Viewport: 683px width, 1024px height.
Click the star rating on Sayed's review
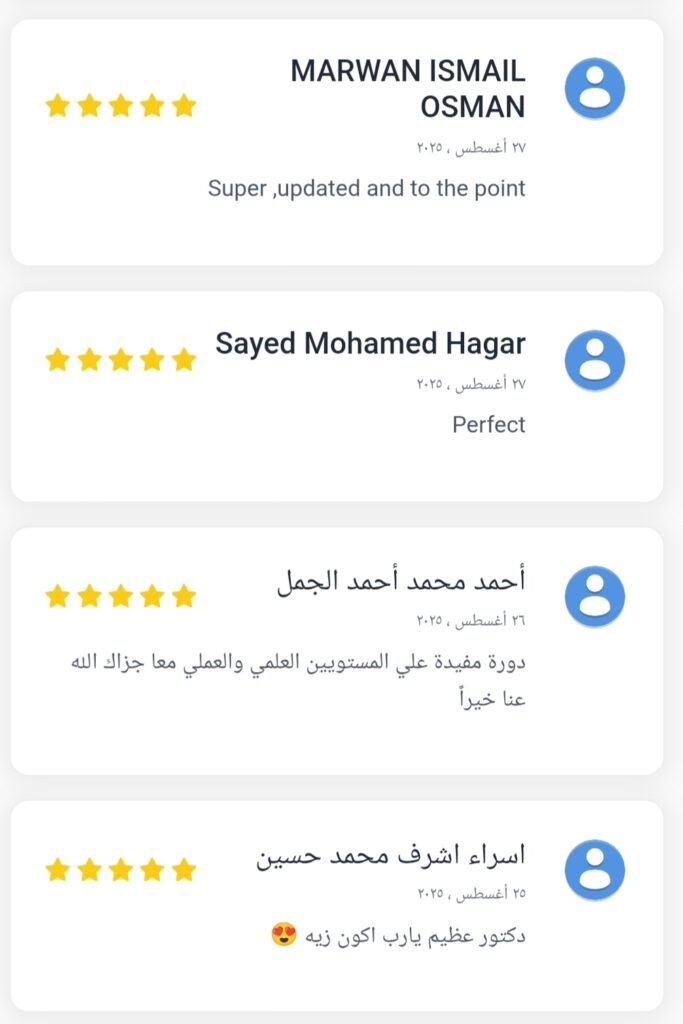121,360
